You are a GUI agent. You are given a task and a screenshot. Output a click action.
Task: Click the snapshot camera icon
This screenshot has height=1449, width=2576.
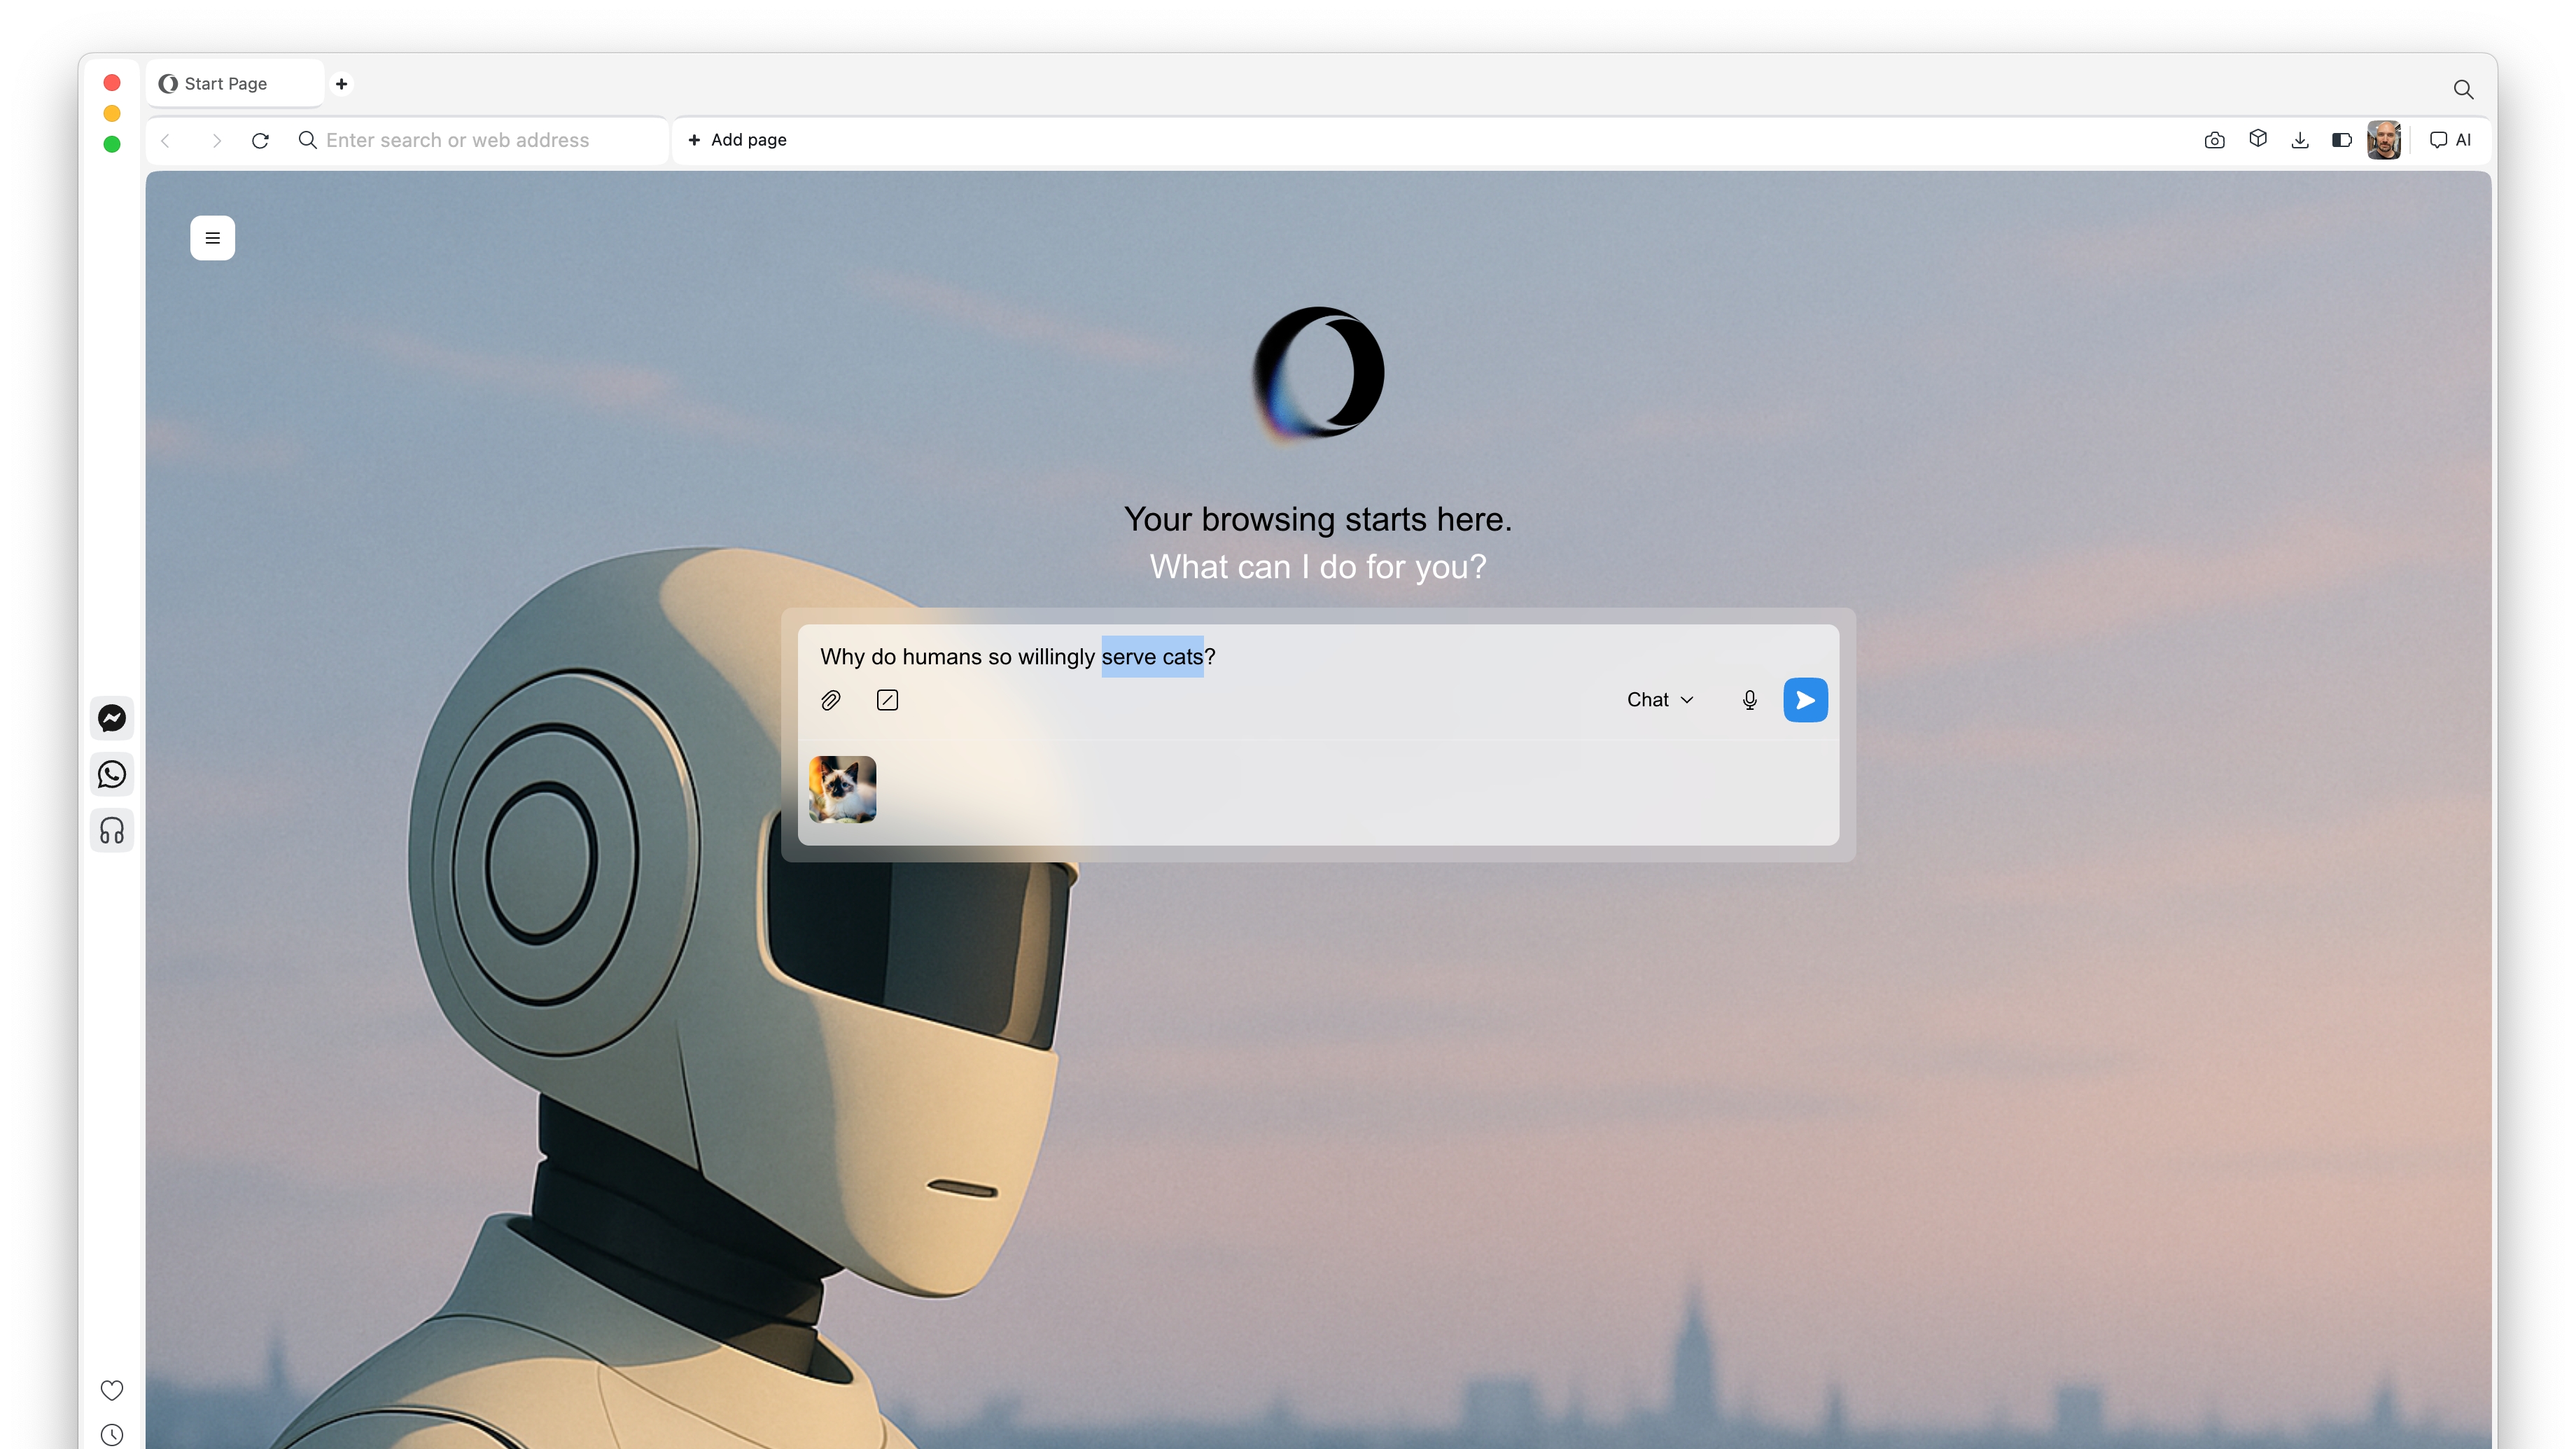pos(2214,140)
